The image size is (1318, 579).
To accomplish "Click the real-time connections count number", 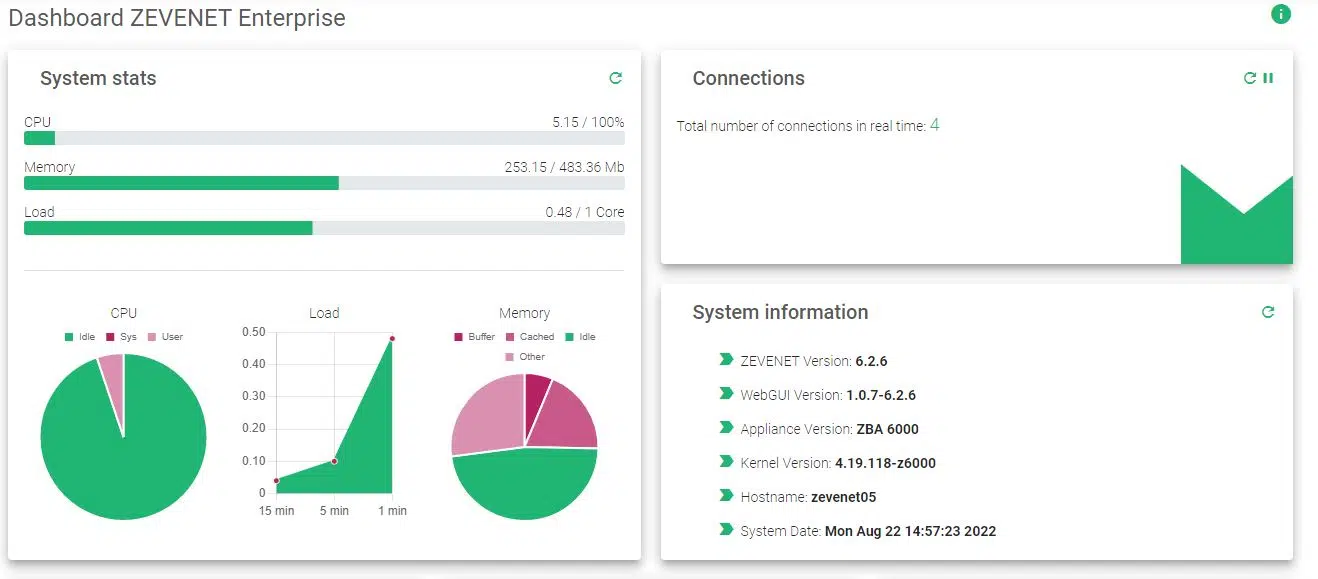I will (935, 125).
